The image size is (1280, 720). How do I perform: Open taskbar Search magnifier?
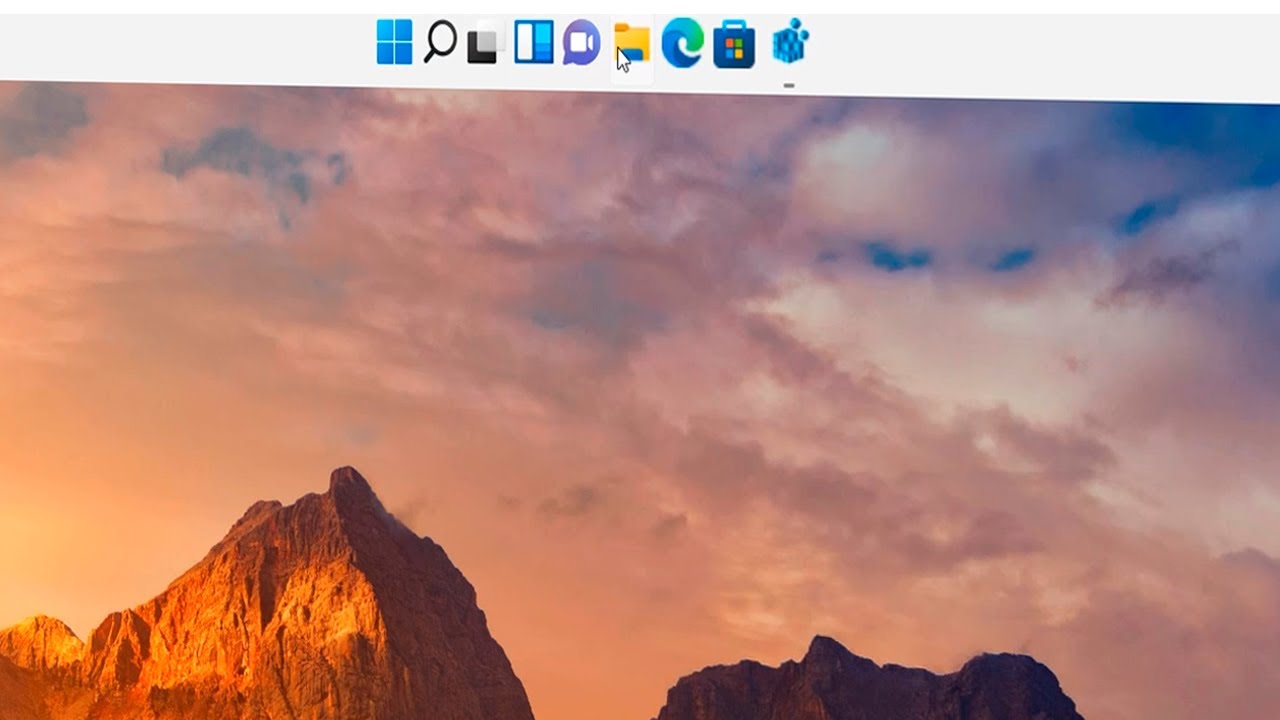pyautogui.click(x=440, y=42)
